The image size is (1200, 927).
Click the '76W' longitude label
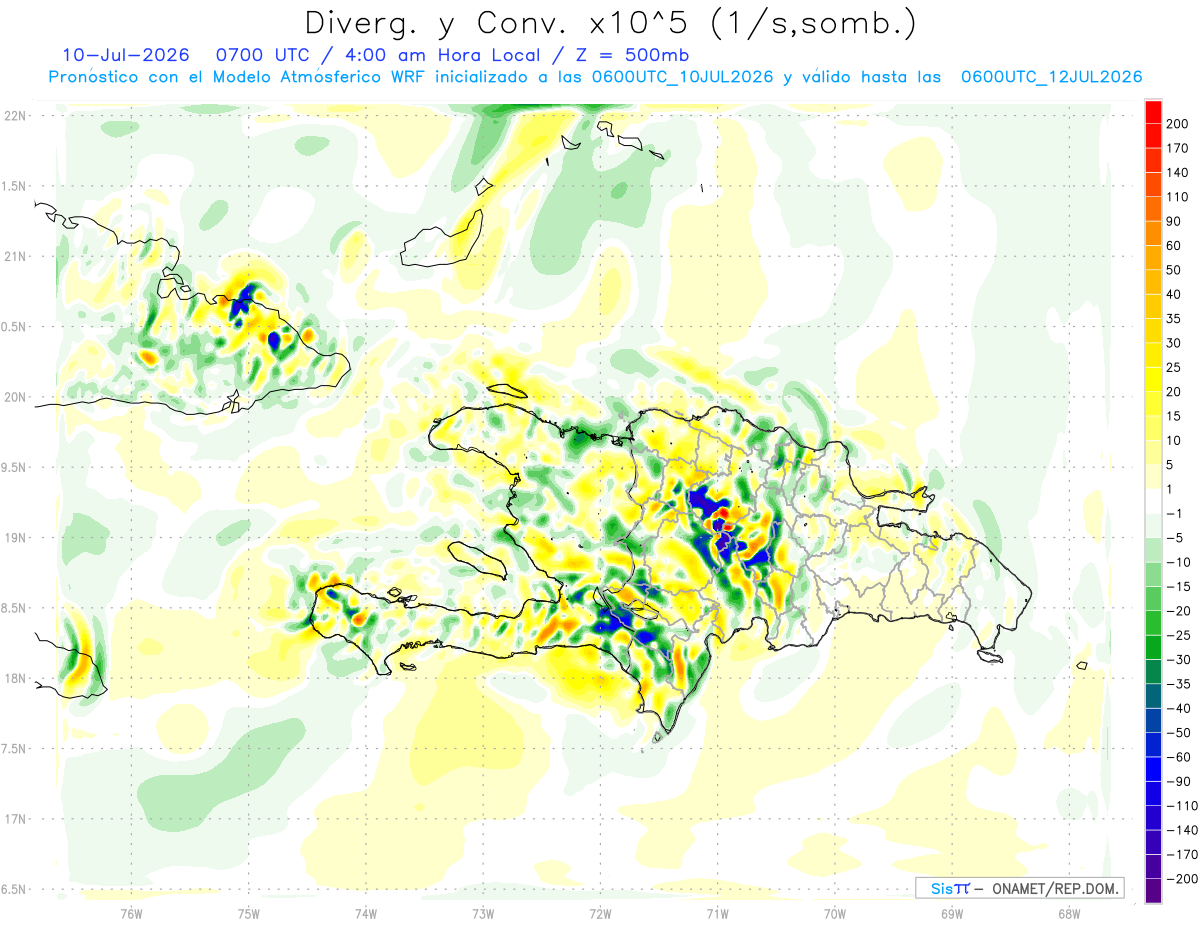click(132, 914)
